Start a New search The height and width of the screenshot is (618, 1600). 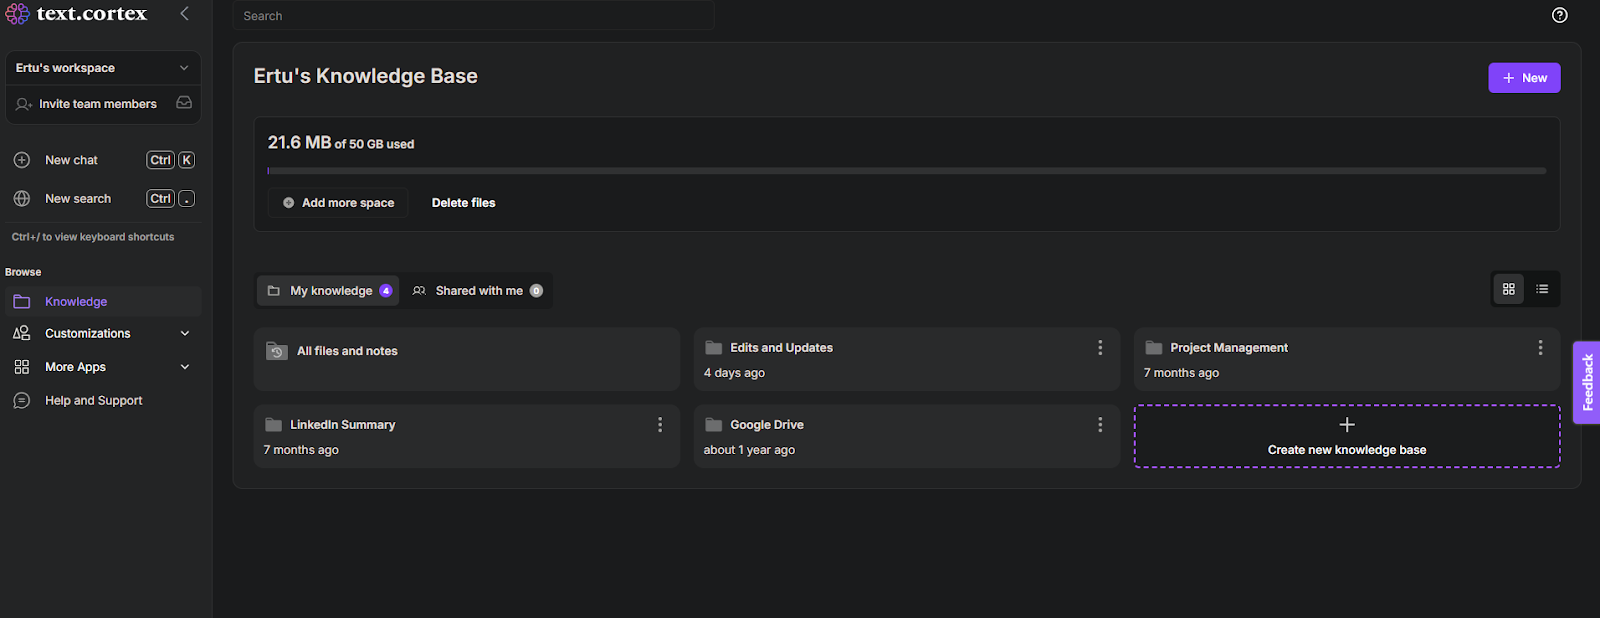103,199
